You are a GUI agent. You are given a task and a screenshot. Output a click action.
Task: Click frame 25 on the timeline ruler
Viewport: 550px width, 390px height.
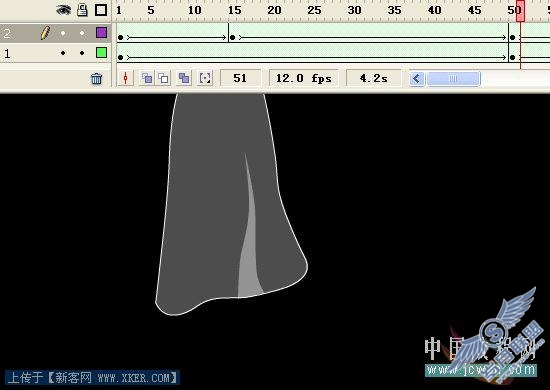(x=314, y=10)
